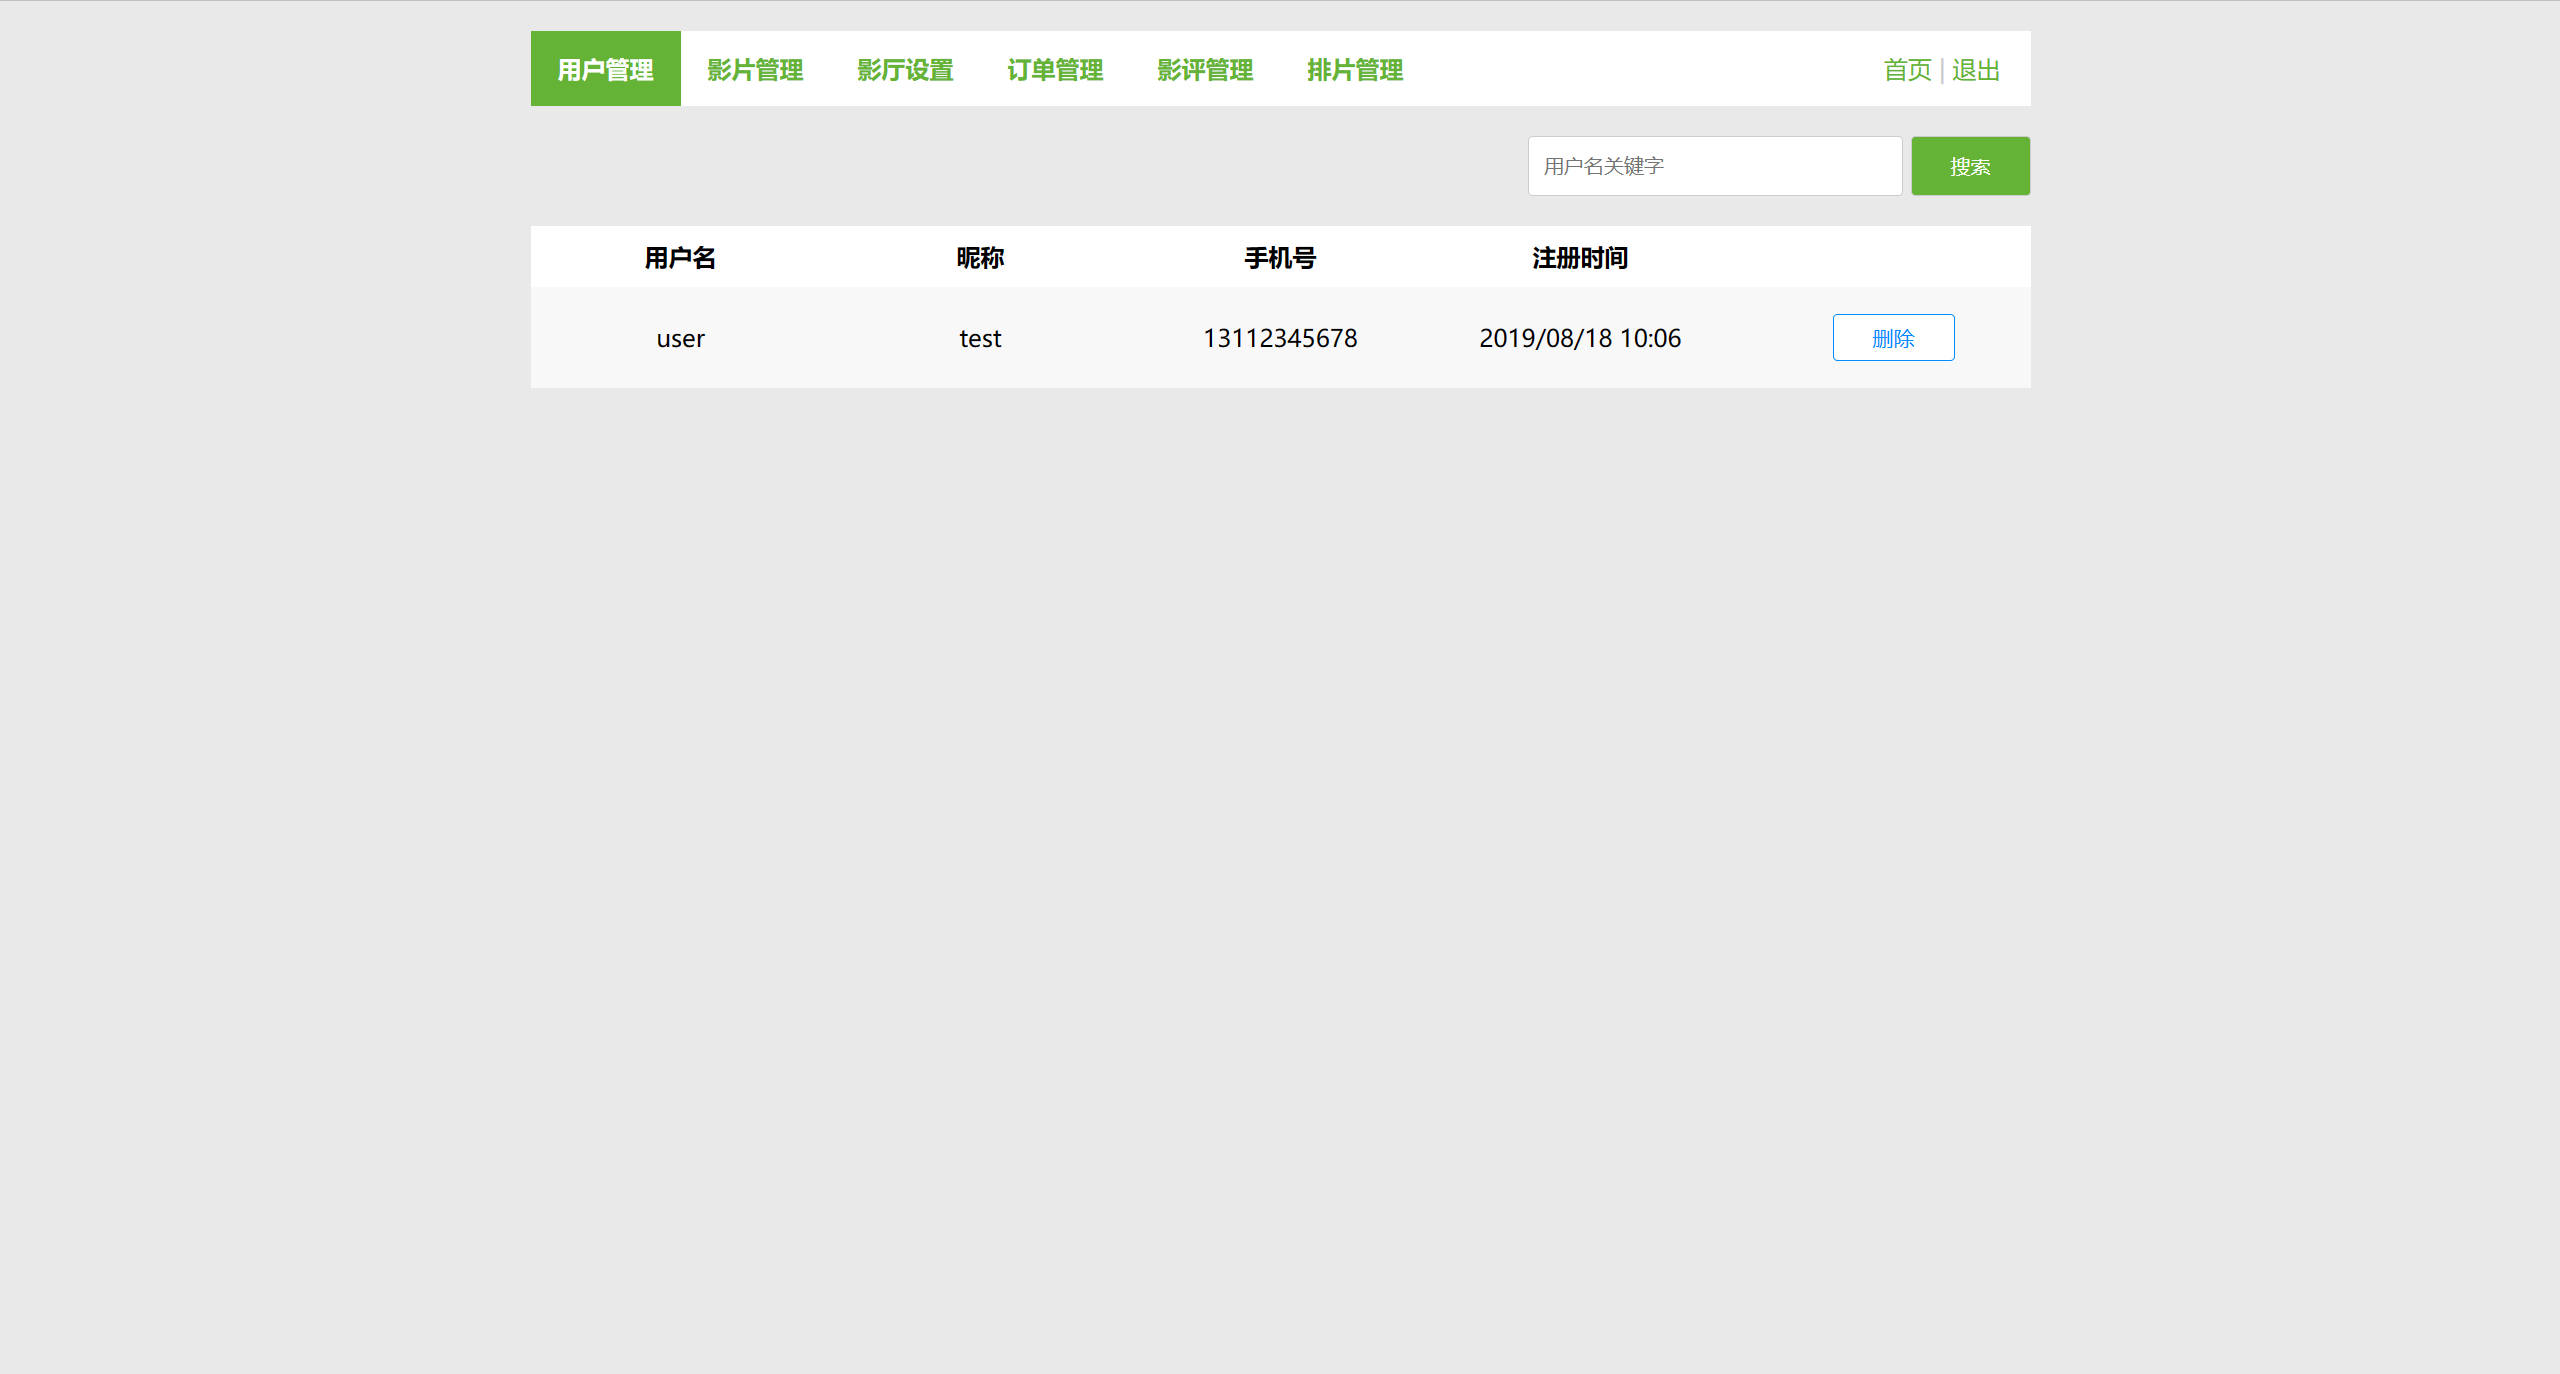Go to 影厅设置 tab
The height and width of the screenshot is (1374, 2560).
[905, 69]
